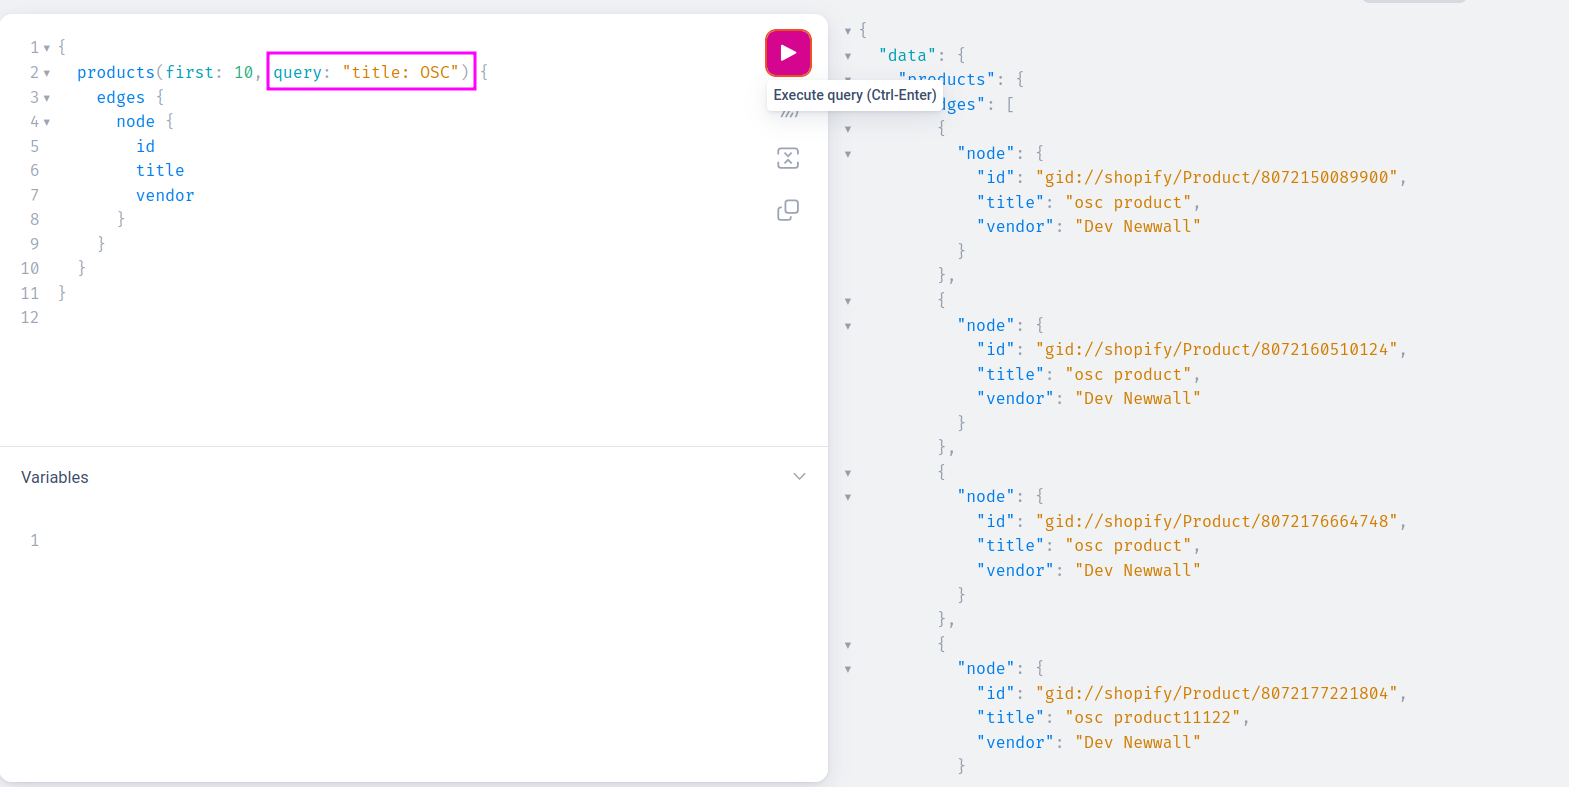Click the merge fragments icon
Screen dimensions: 1569x787
(788, 158)
